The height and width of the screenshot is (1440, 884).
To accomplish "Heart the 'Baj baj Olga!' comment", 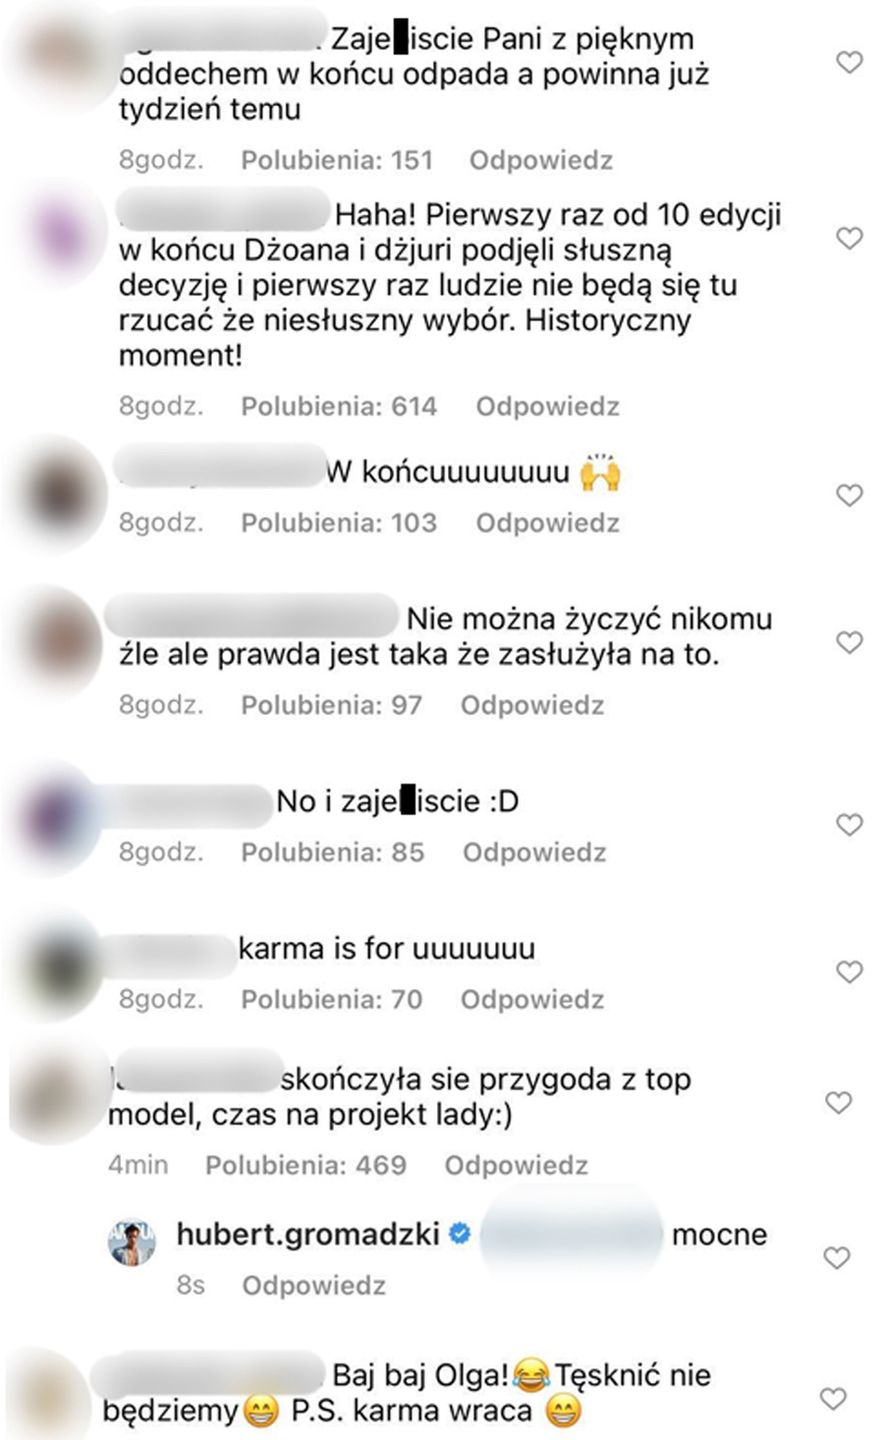I will click(832, 1398).
